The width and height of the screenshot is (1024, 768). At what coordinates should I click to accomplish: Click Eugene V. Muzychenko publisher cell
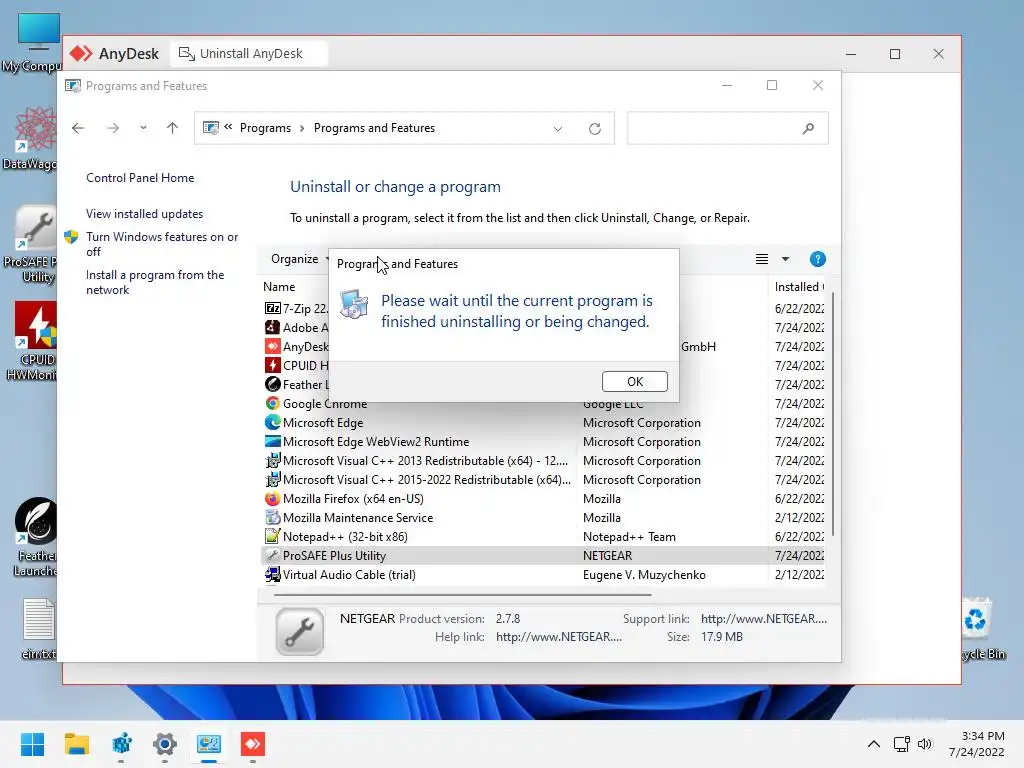pos(644,575)
